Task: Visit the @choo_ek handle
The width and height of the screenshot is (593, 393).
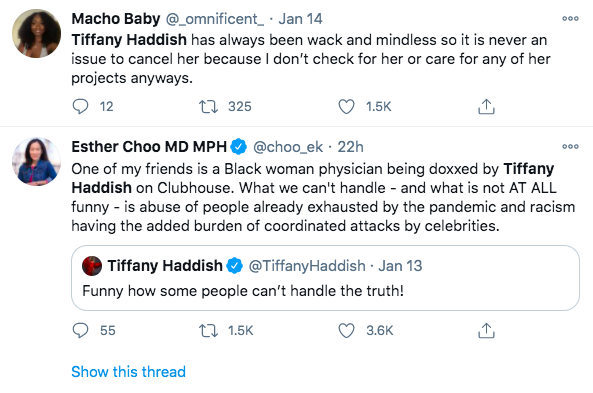Action: tap(288, 147)
